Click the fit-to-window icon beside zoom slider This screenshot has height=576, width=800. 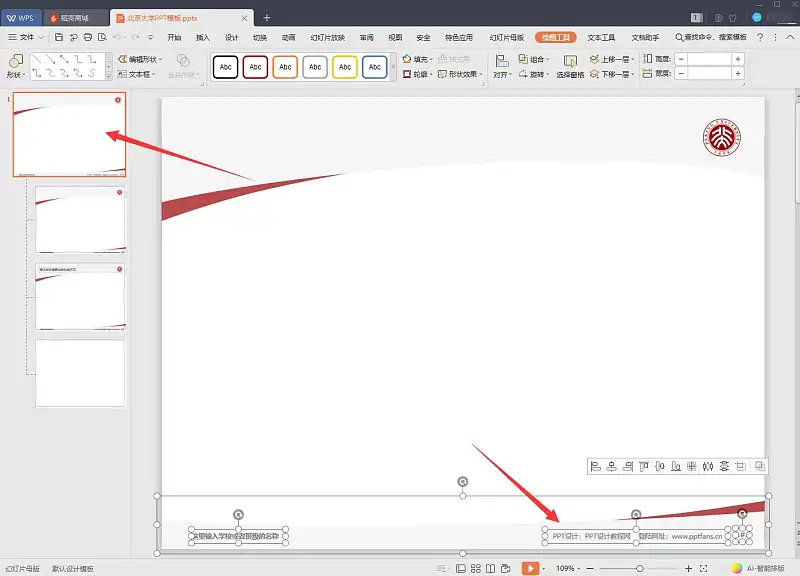[706, 568]
